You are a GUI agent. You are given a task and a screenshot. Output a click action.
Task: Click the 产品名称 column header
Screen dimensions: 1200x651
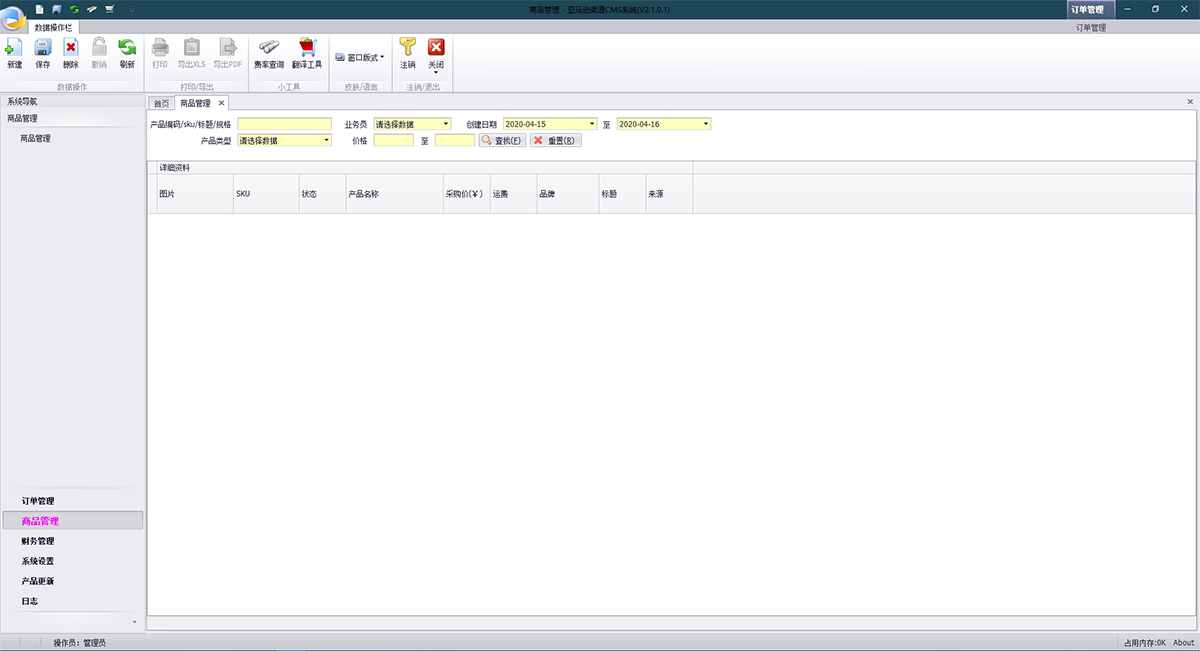pyautogui.click(x=393, y=193)
